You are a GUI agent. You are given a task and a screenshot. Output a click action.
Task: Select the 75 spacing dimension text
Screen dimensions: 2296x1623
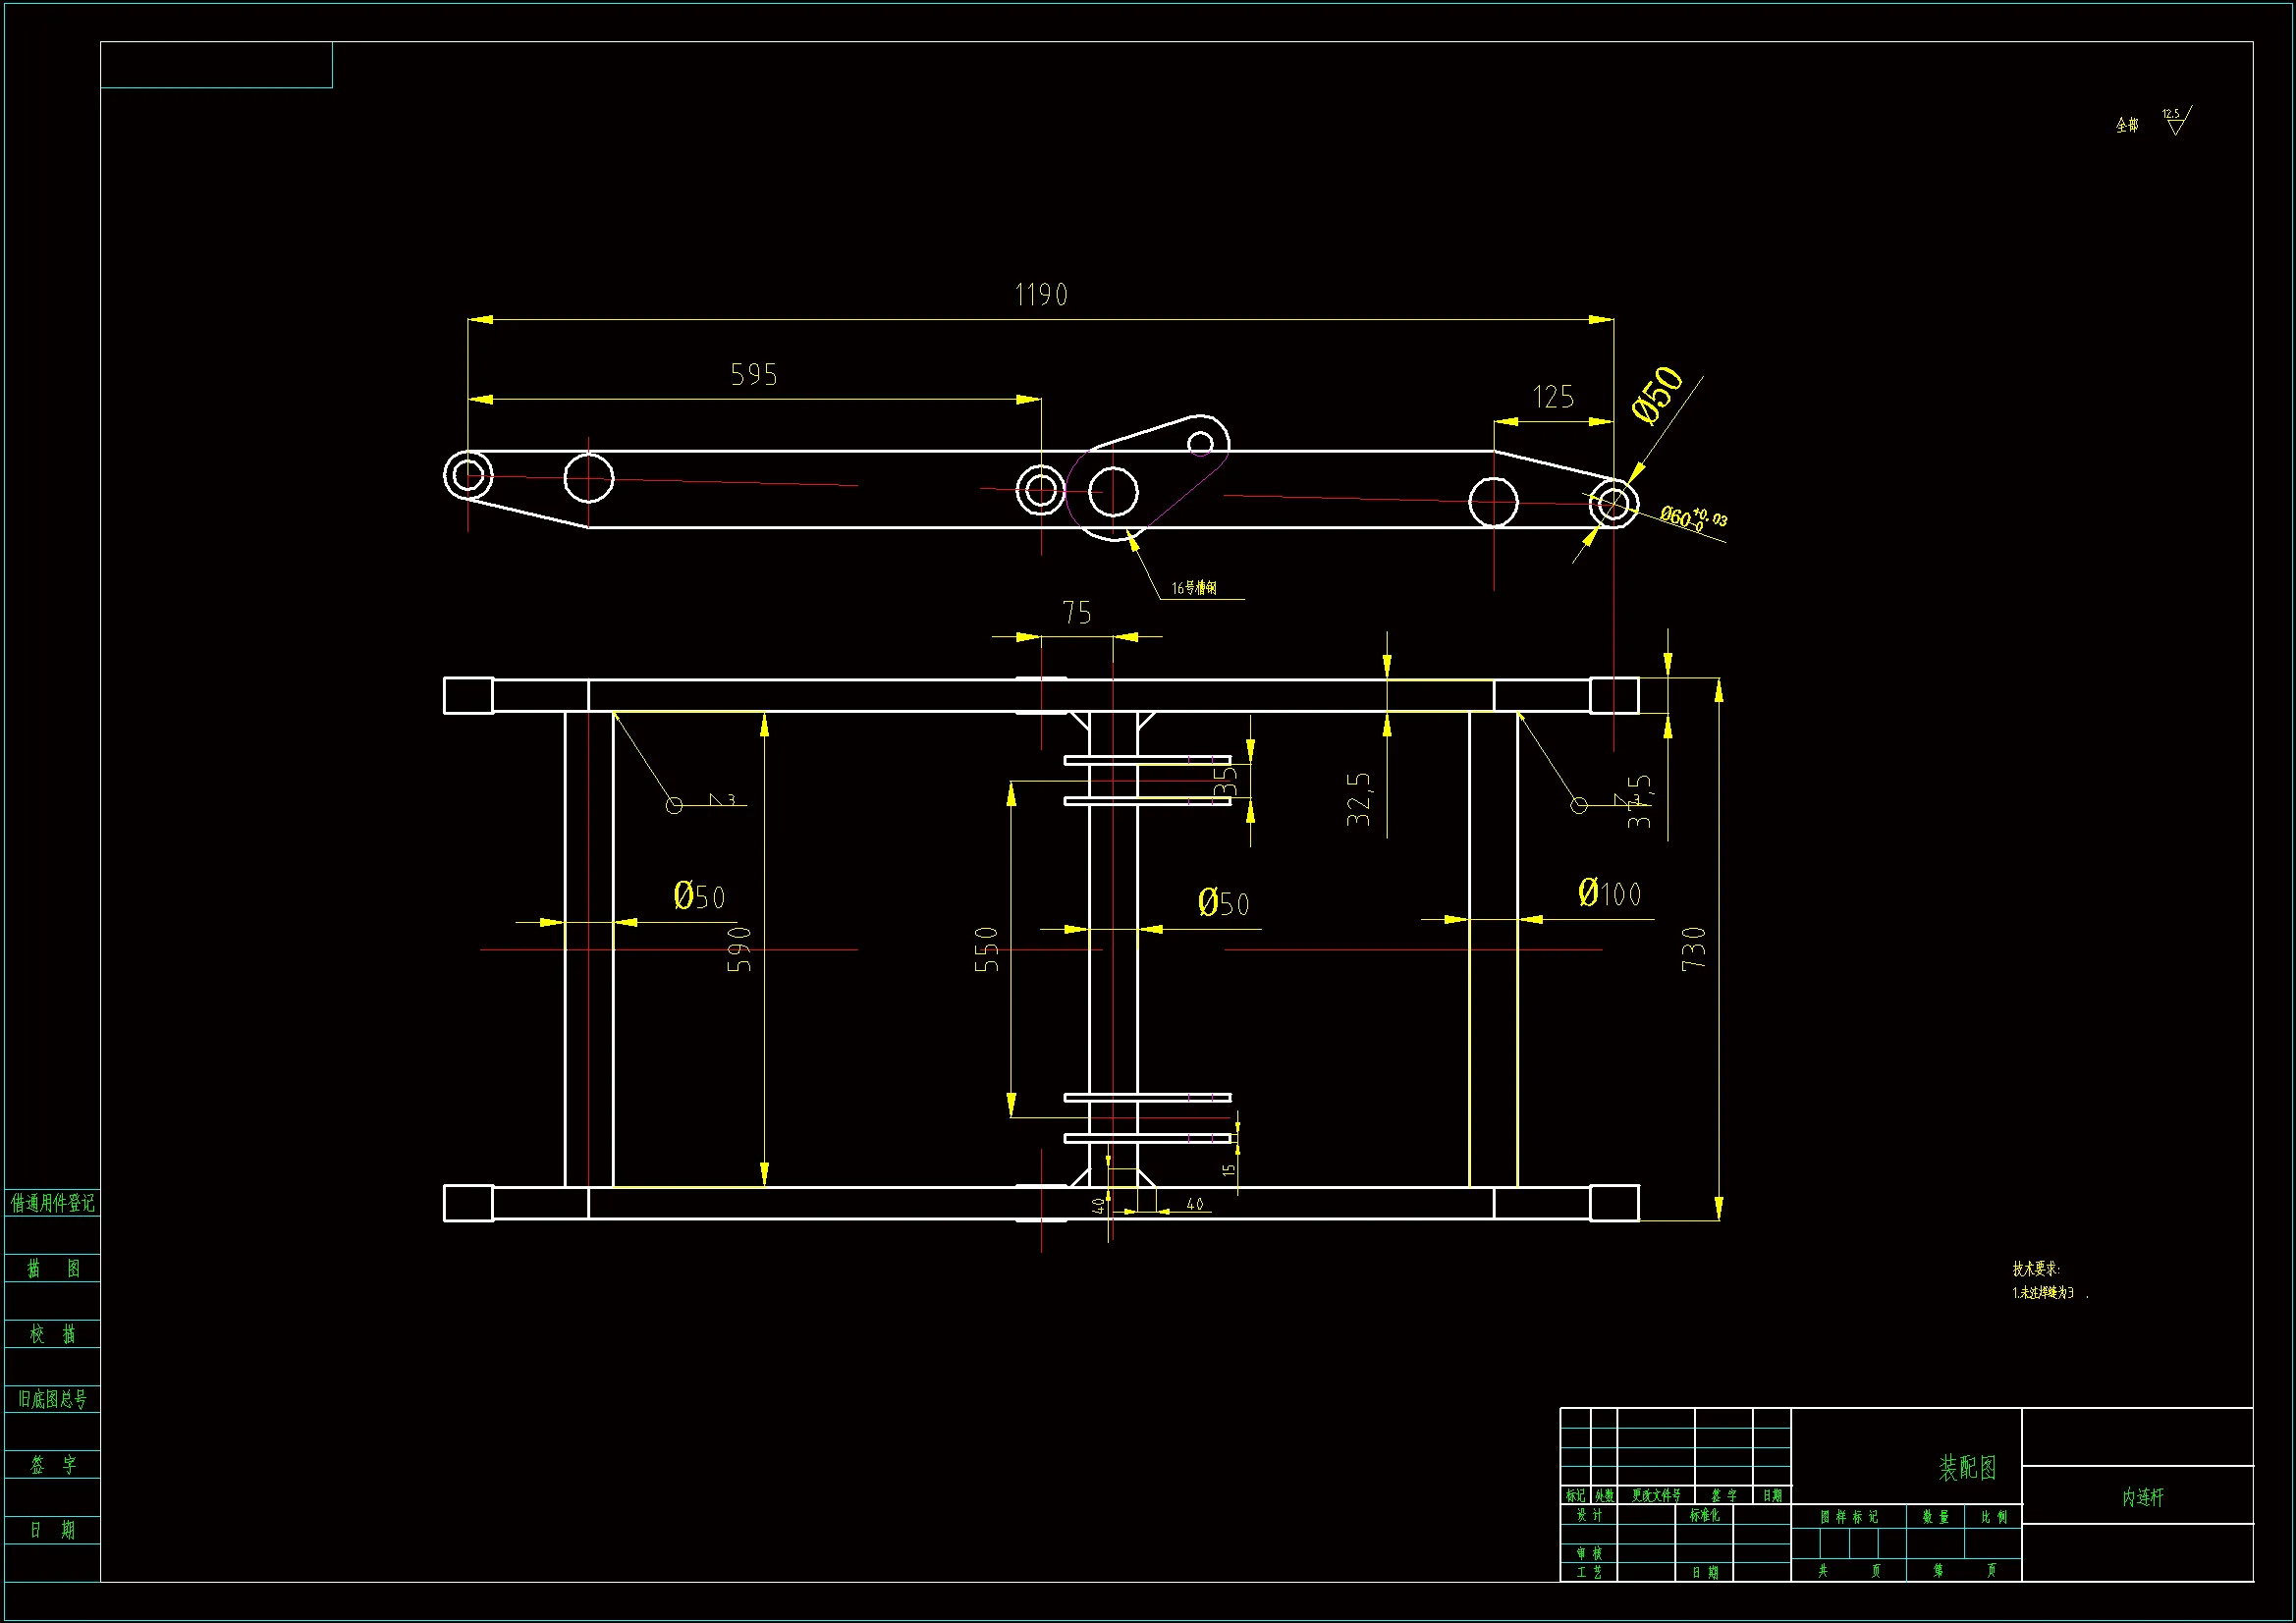coord(1077,613)
